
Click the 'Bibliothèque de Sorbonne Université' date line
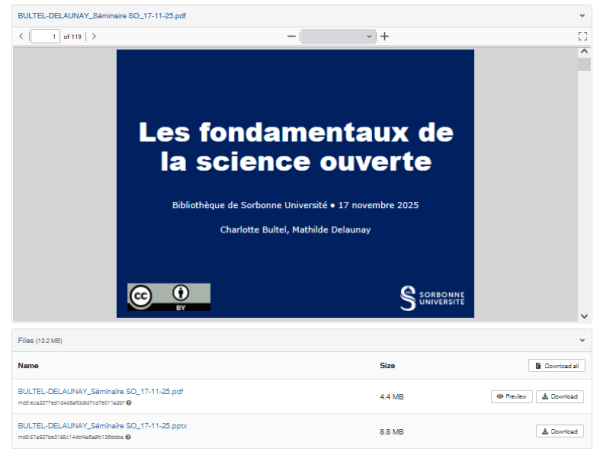click(295, 205)
